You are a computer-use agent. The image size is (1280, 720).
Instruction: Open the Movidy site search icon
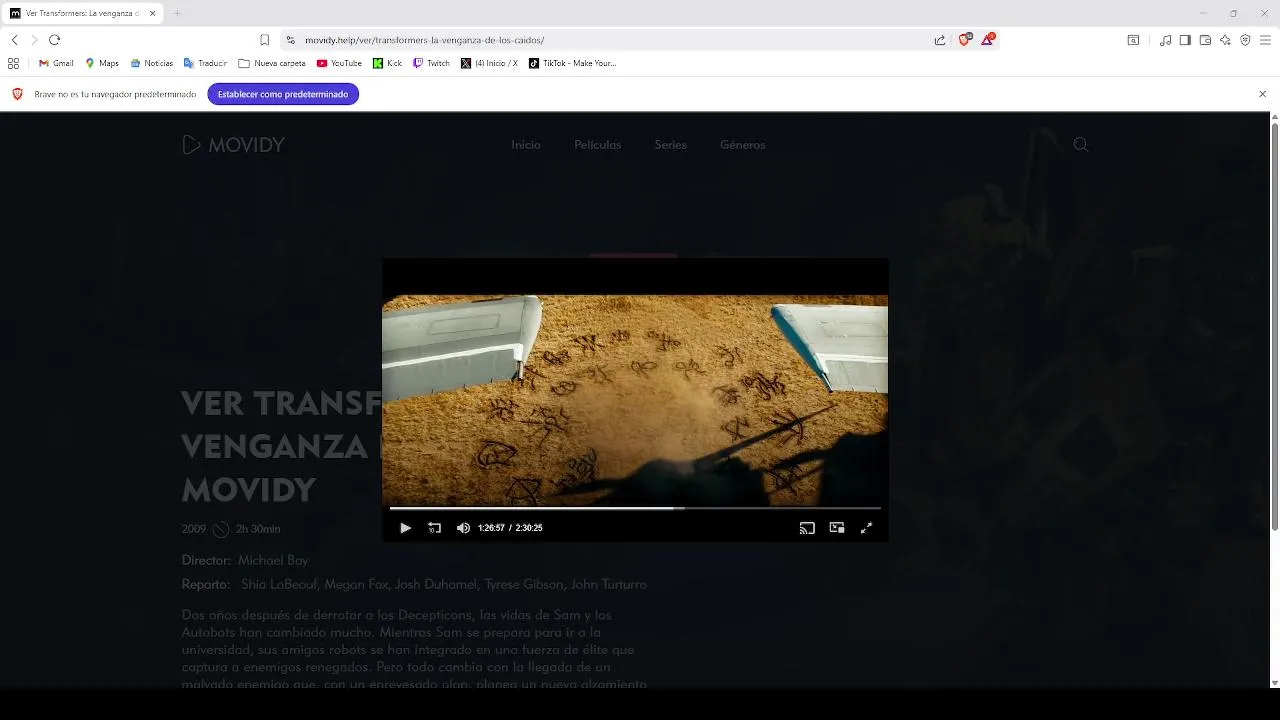(1080, 145)
